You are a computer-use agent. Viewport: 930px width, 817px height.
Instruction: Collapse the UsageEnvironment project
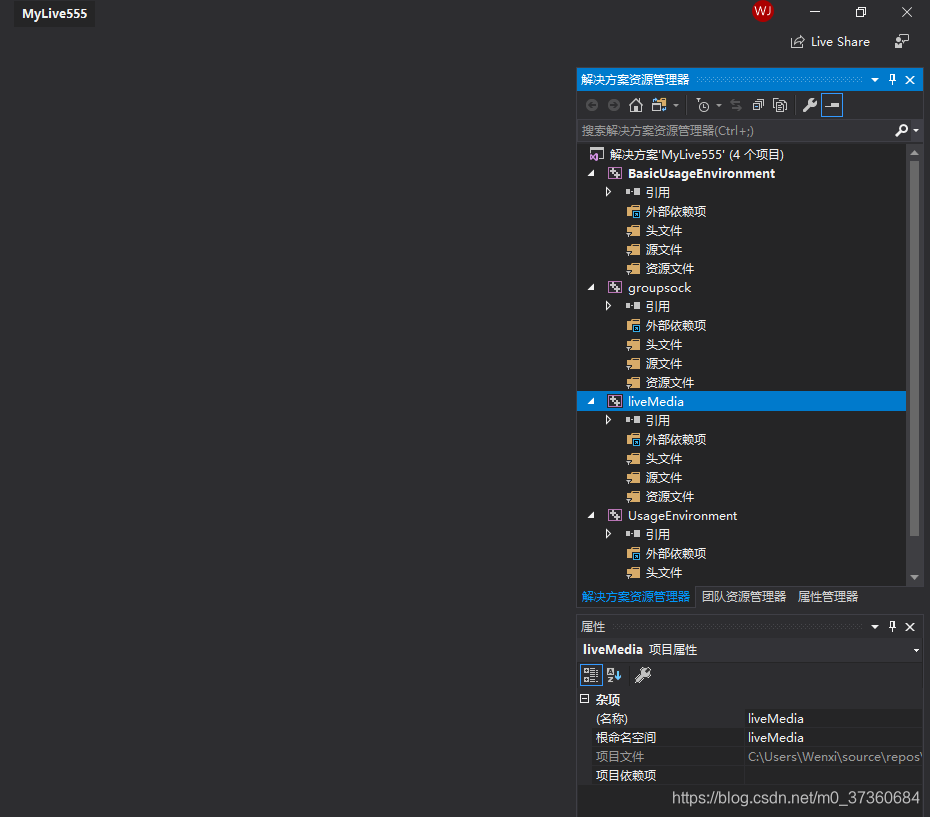tap(591, 516)
